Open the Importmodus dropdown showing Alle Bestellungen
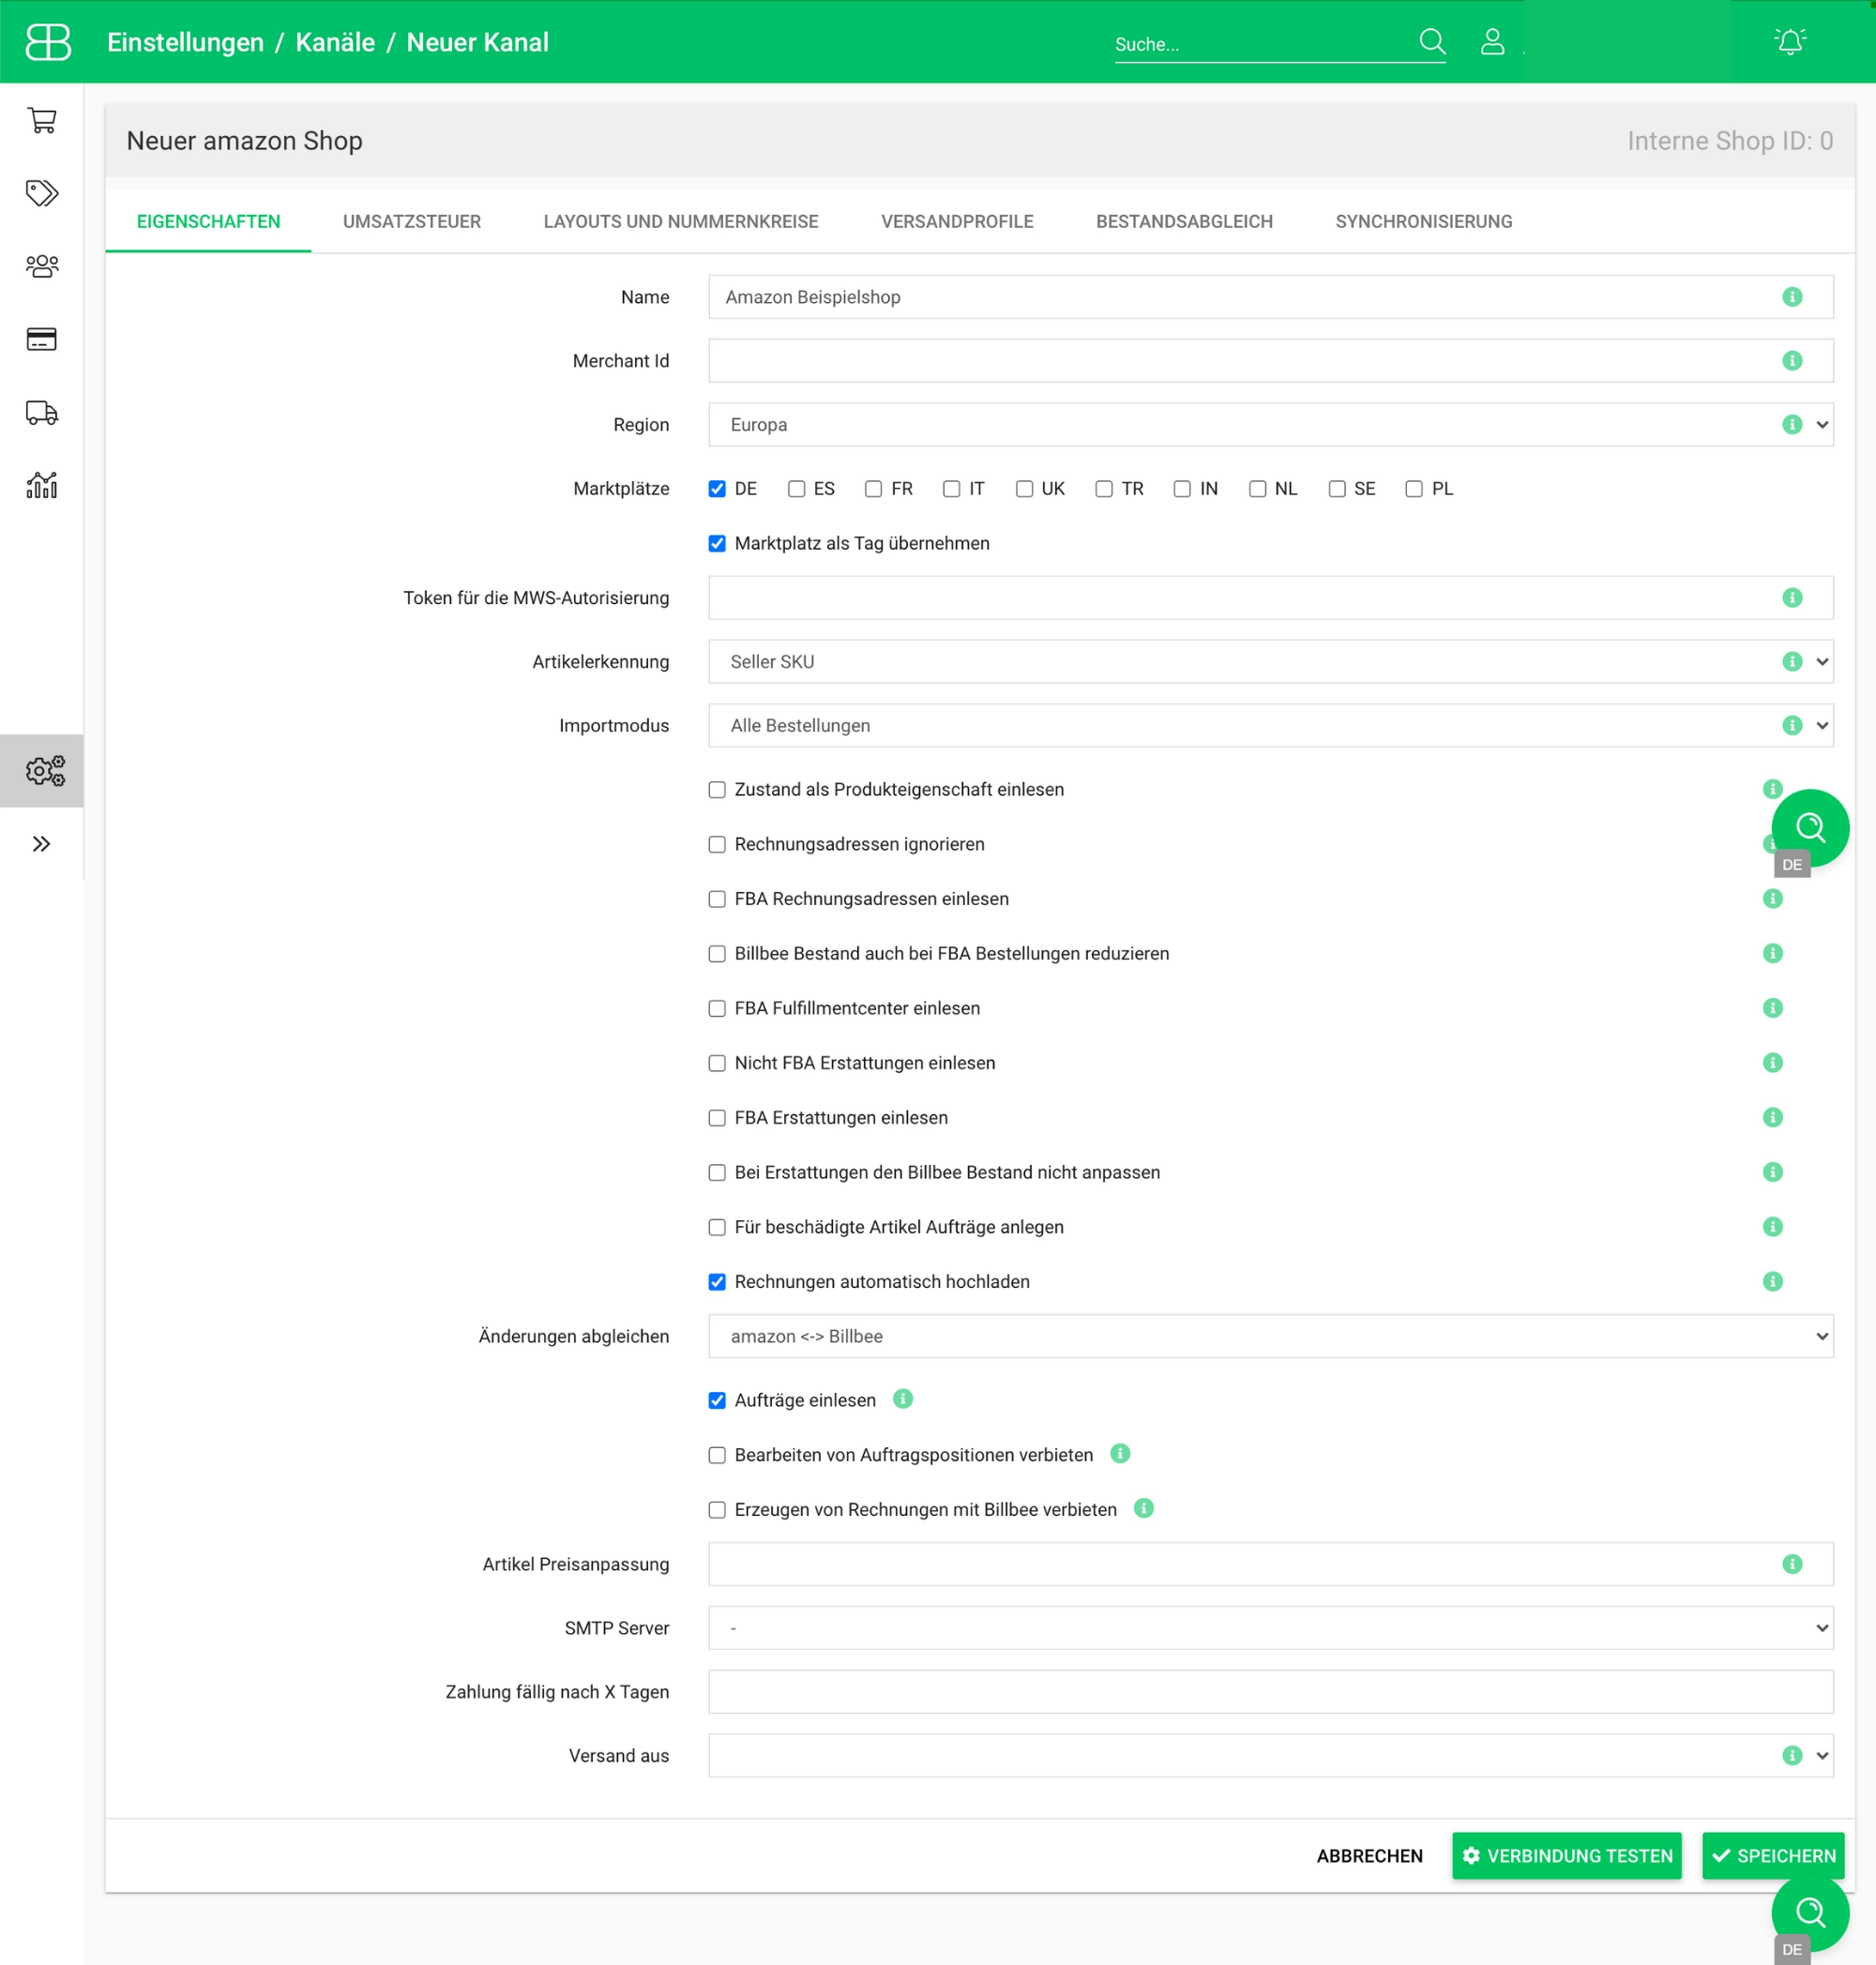The height and width of the screenshot is (1965, 1876). click(x=1270, y=726)
